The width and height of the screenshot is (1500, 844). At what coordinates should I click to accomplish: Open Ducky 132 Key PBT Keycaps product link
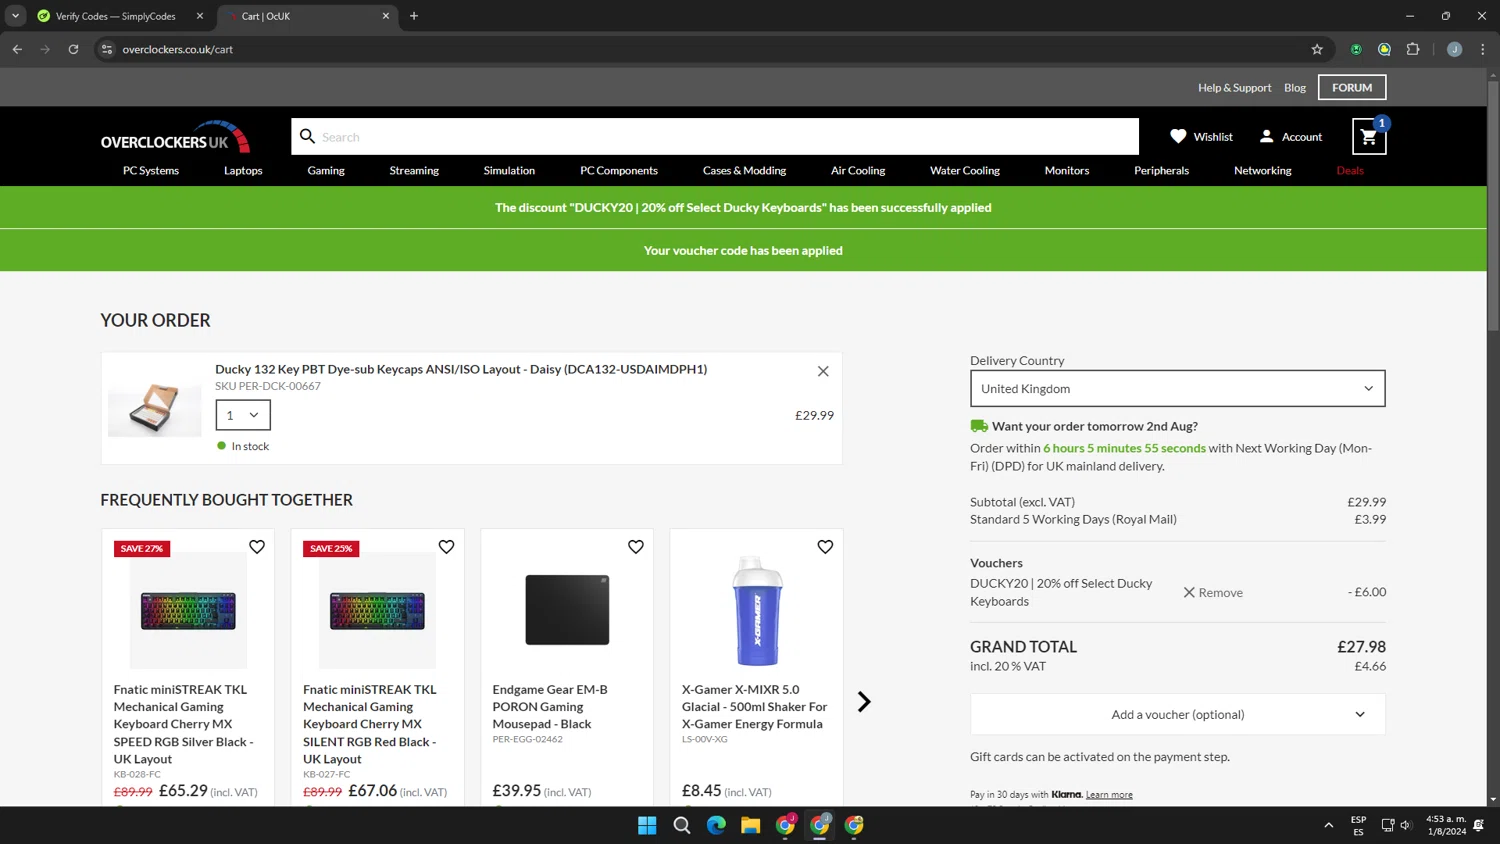pos(461,369)
